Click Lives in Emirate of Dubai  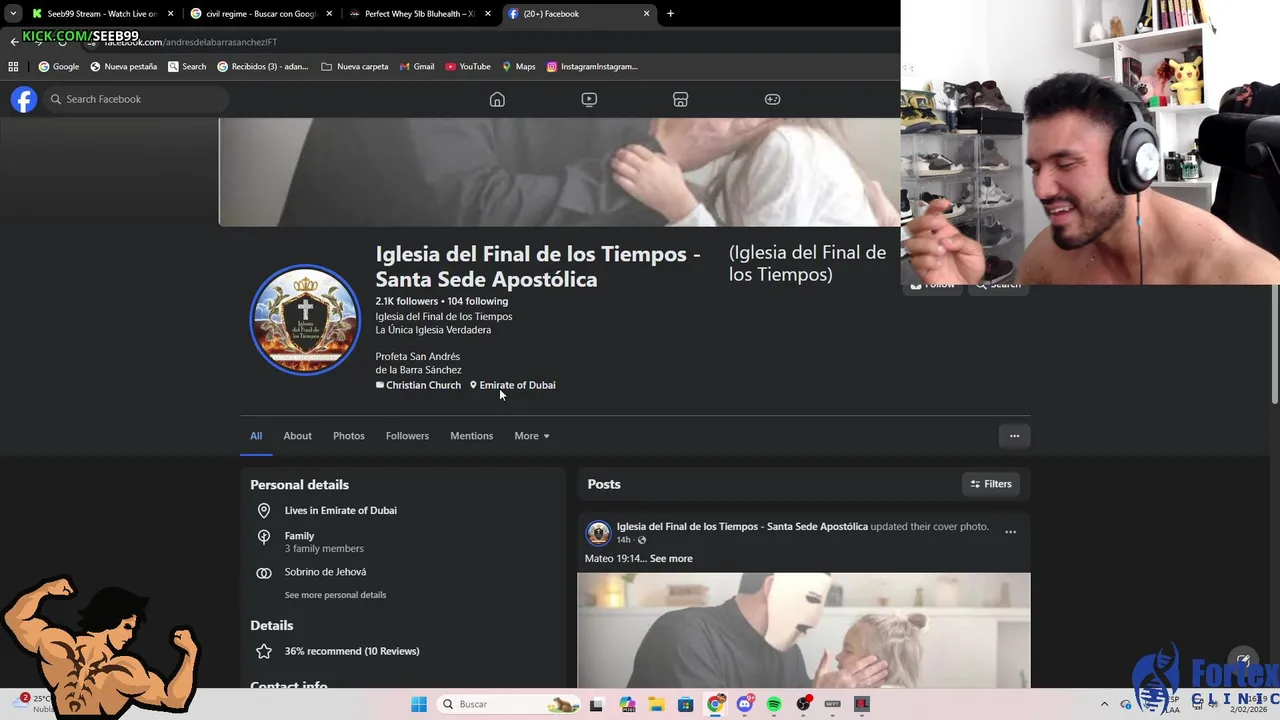(x=340, y=510)
